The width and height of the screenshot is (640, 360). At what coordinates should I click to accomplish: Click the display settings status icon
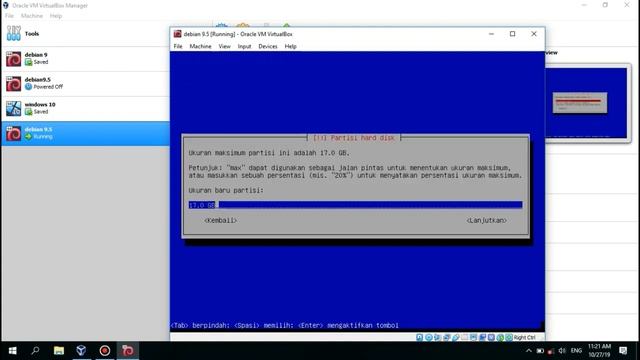473,338
